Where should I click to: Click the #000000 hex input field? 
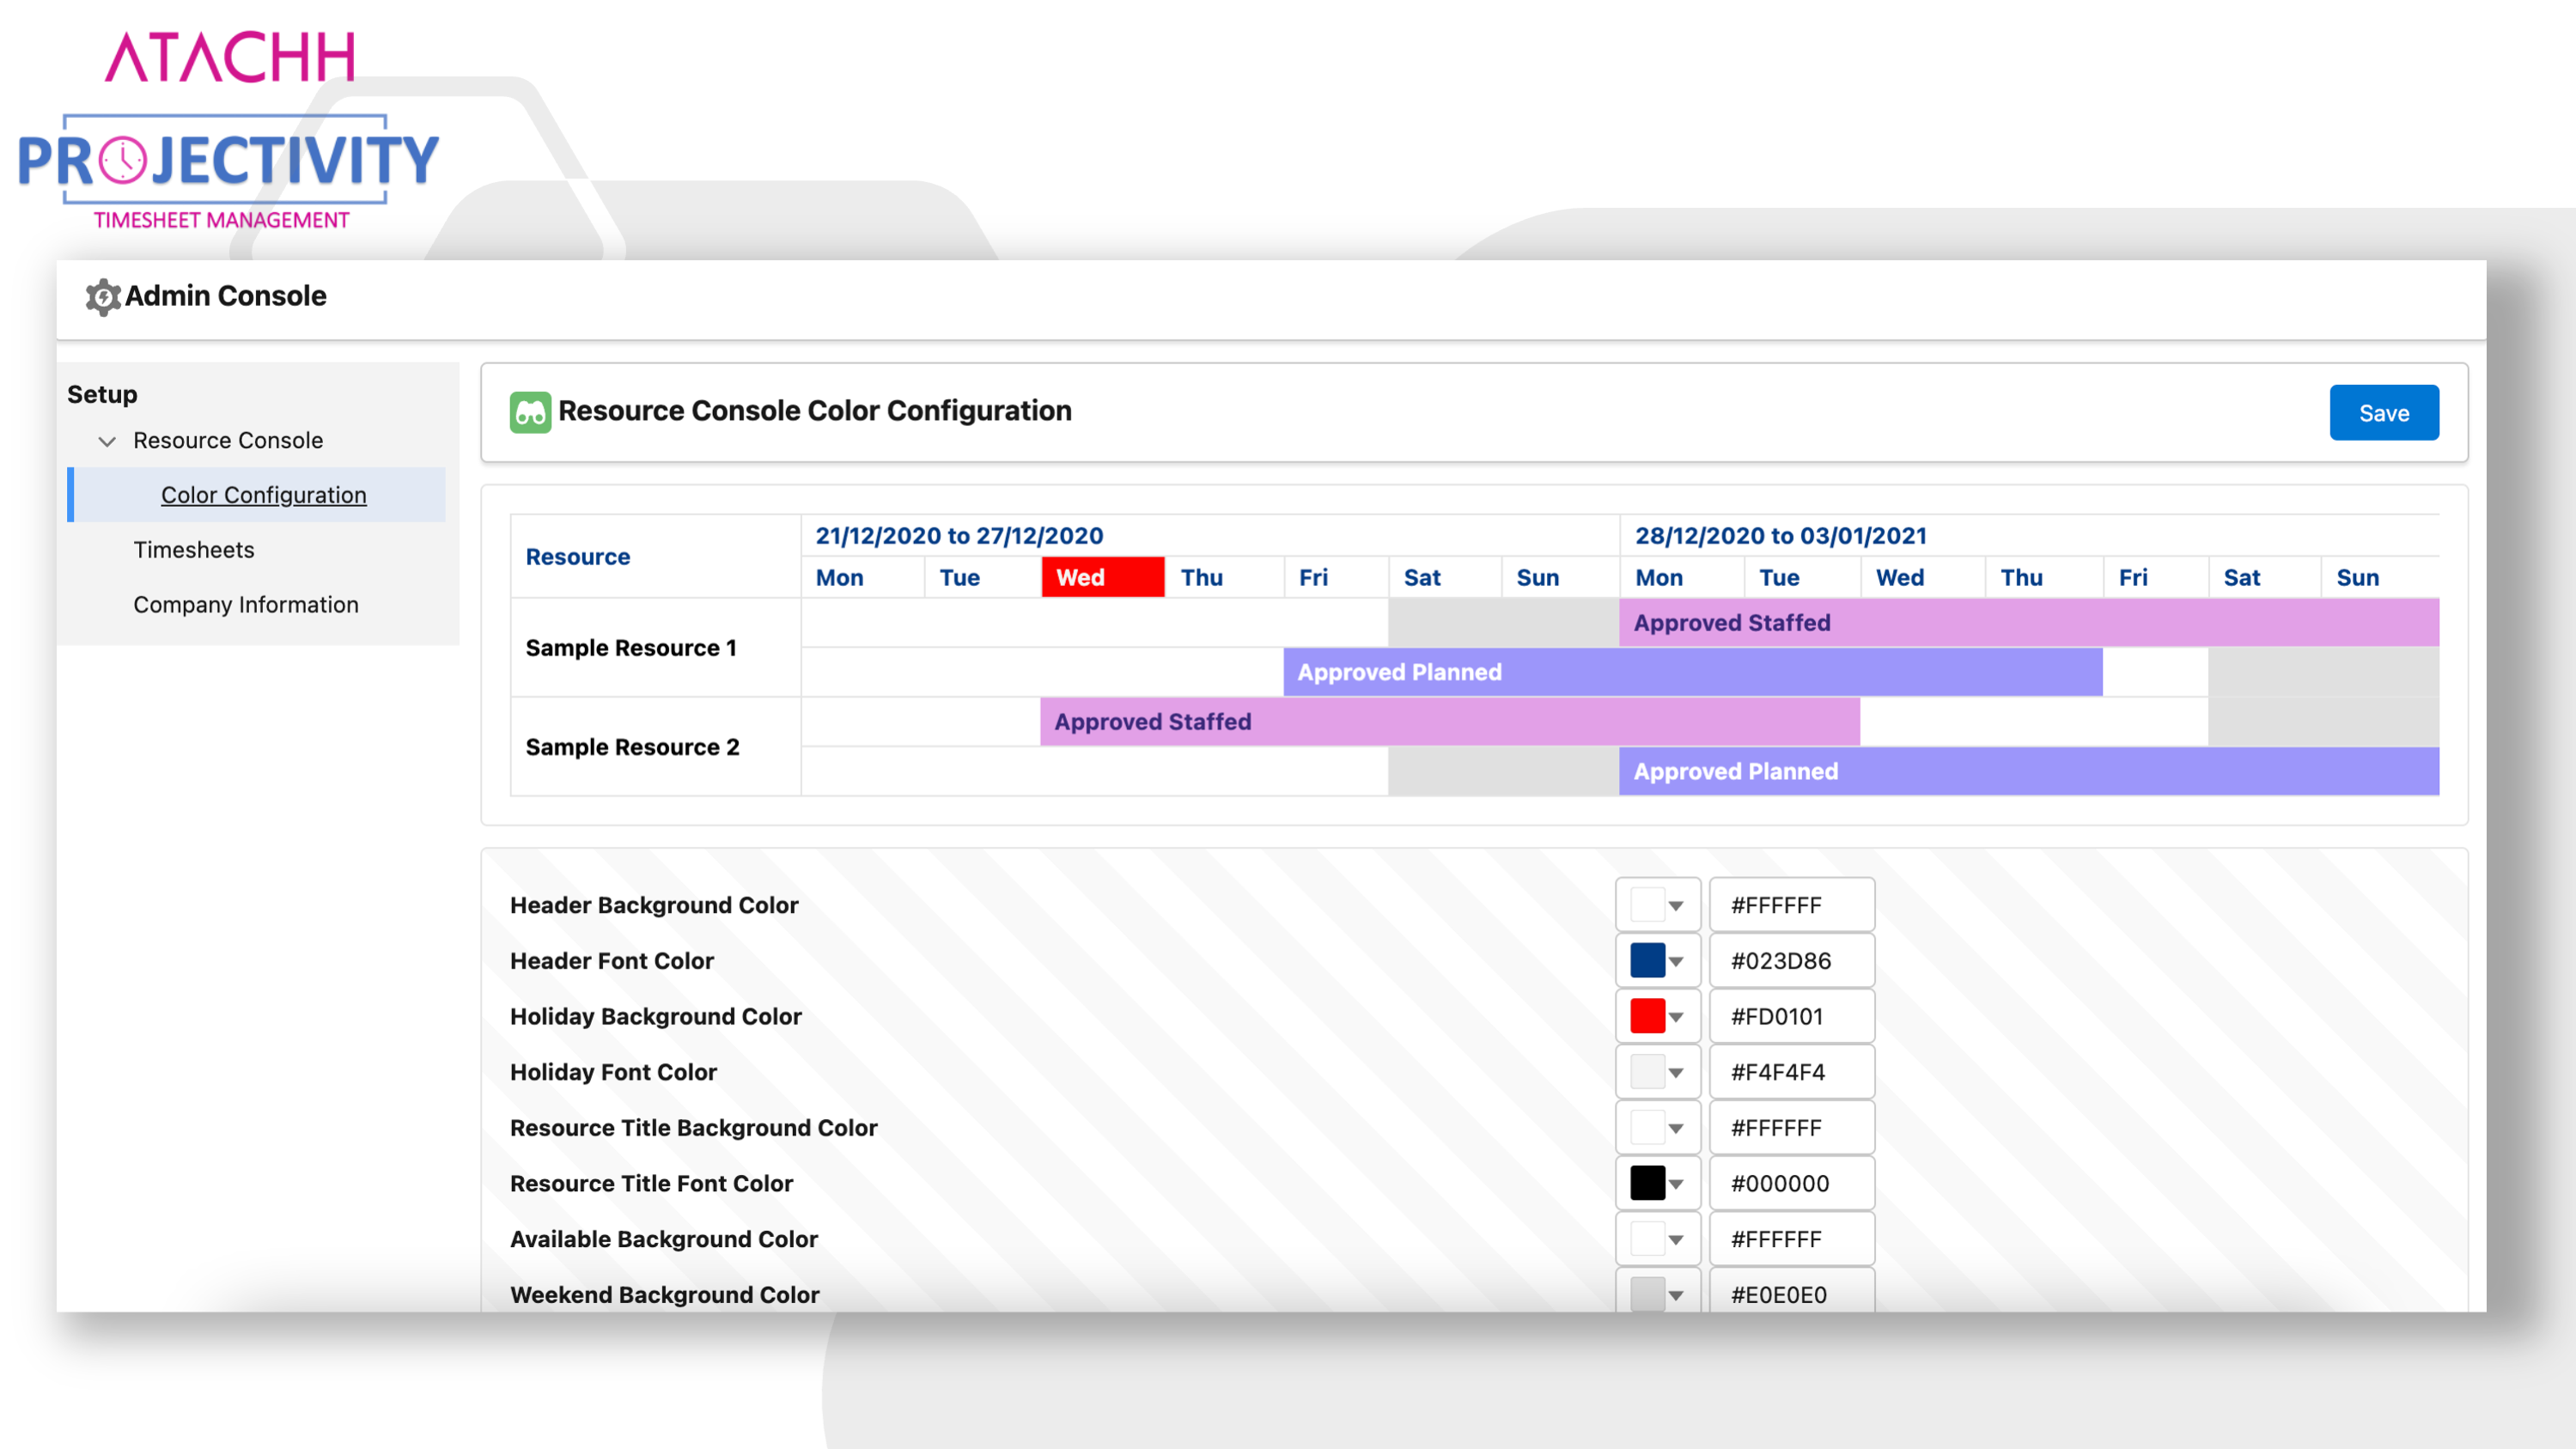tap(1791, 1183)
